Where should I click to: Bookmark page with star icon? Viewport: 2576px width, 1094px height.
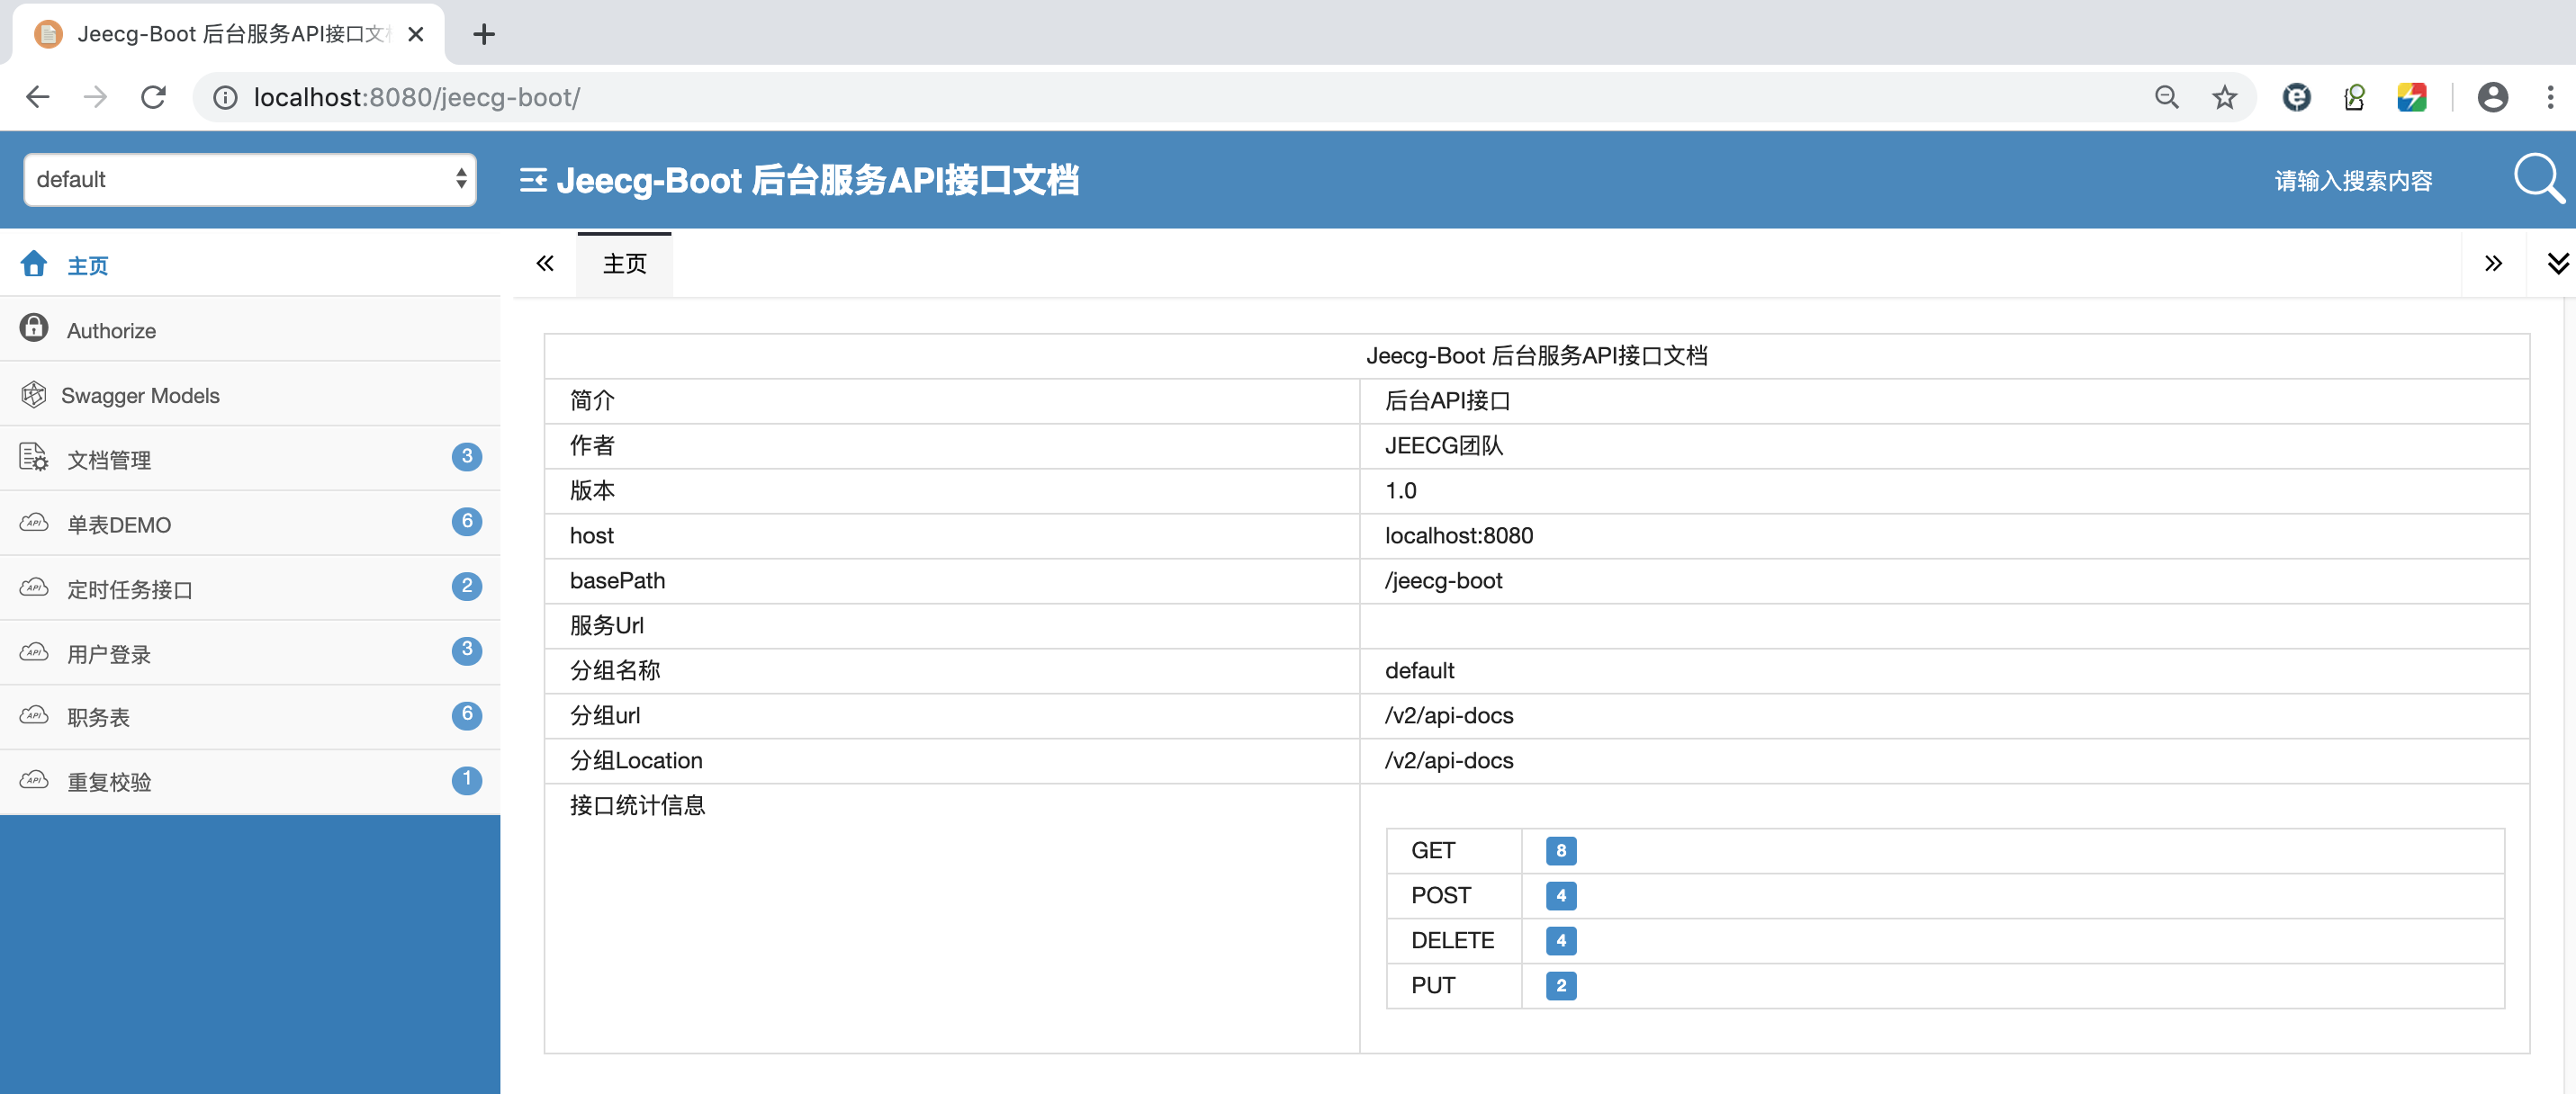tap(2224, 97)
